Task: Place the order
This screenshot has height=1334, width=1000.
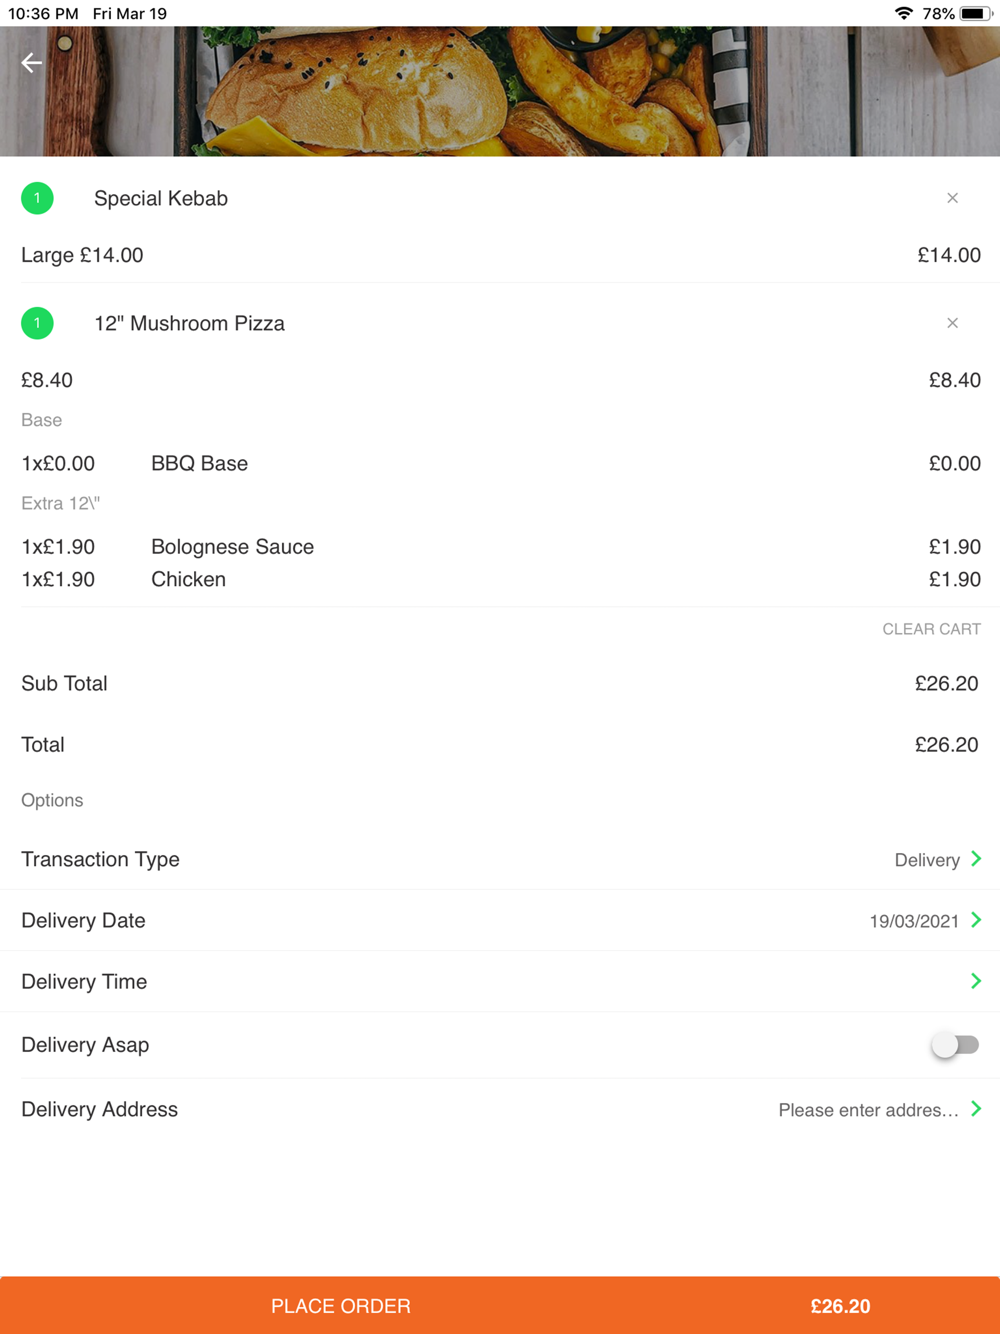Action: point(341,1306)
